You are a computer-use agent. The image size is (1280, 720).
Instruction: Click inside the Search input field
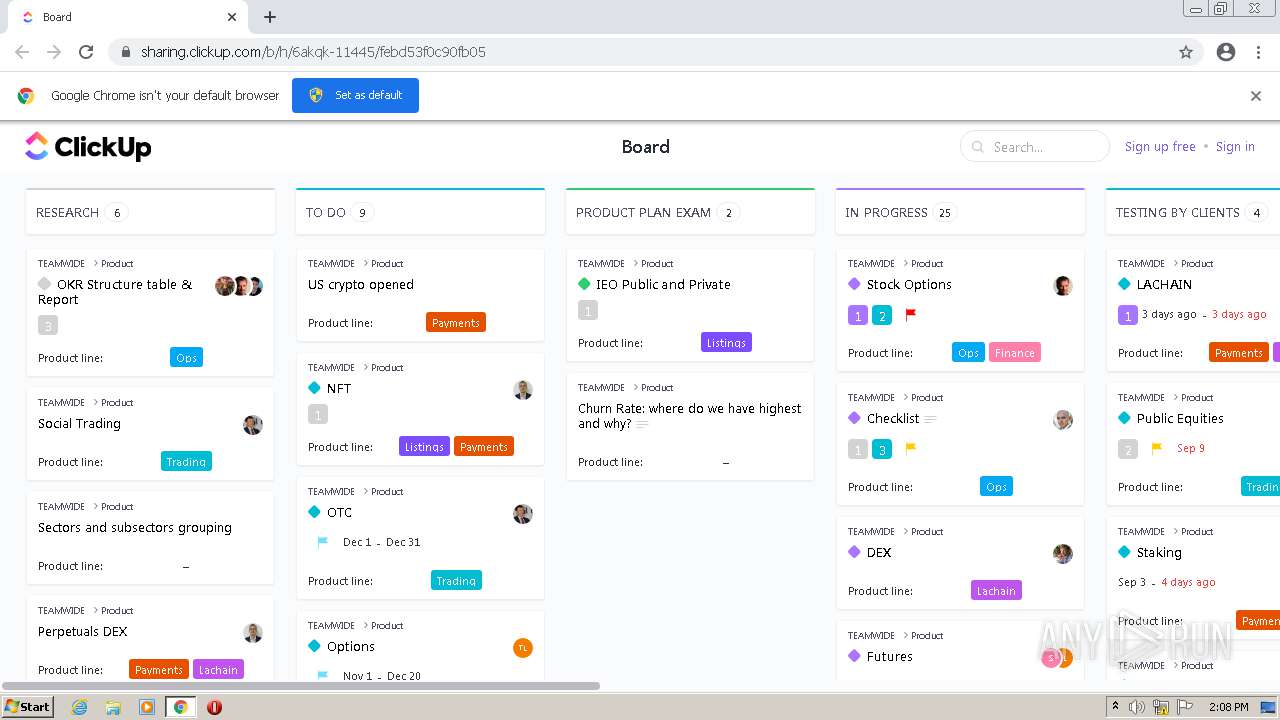1035,146
